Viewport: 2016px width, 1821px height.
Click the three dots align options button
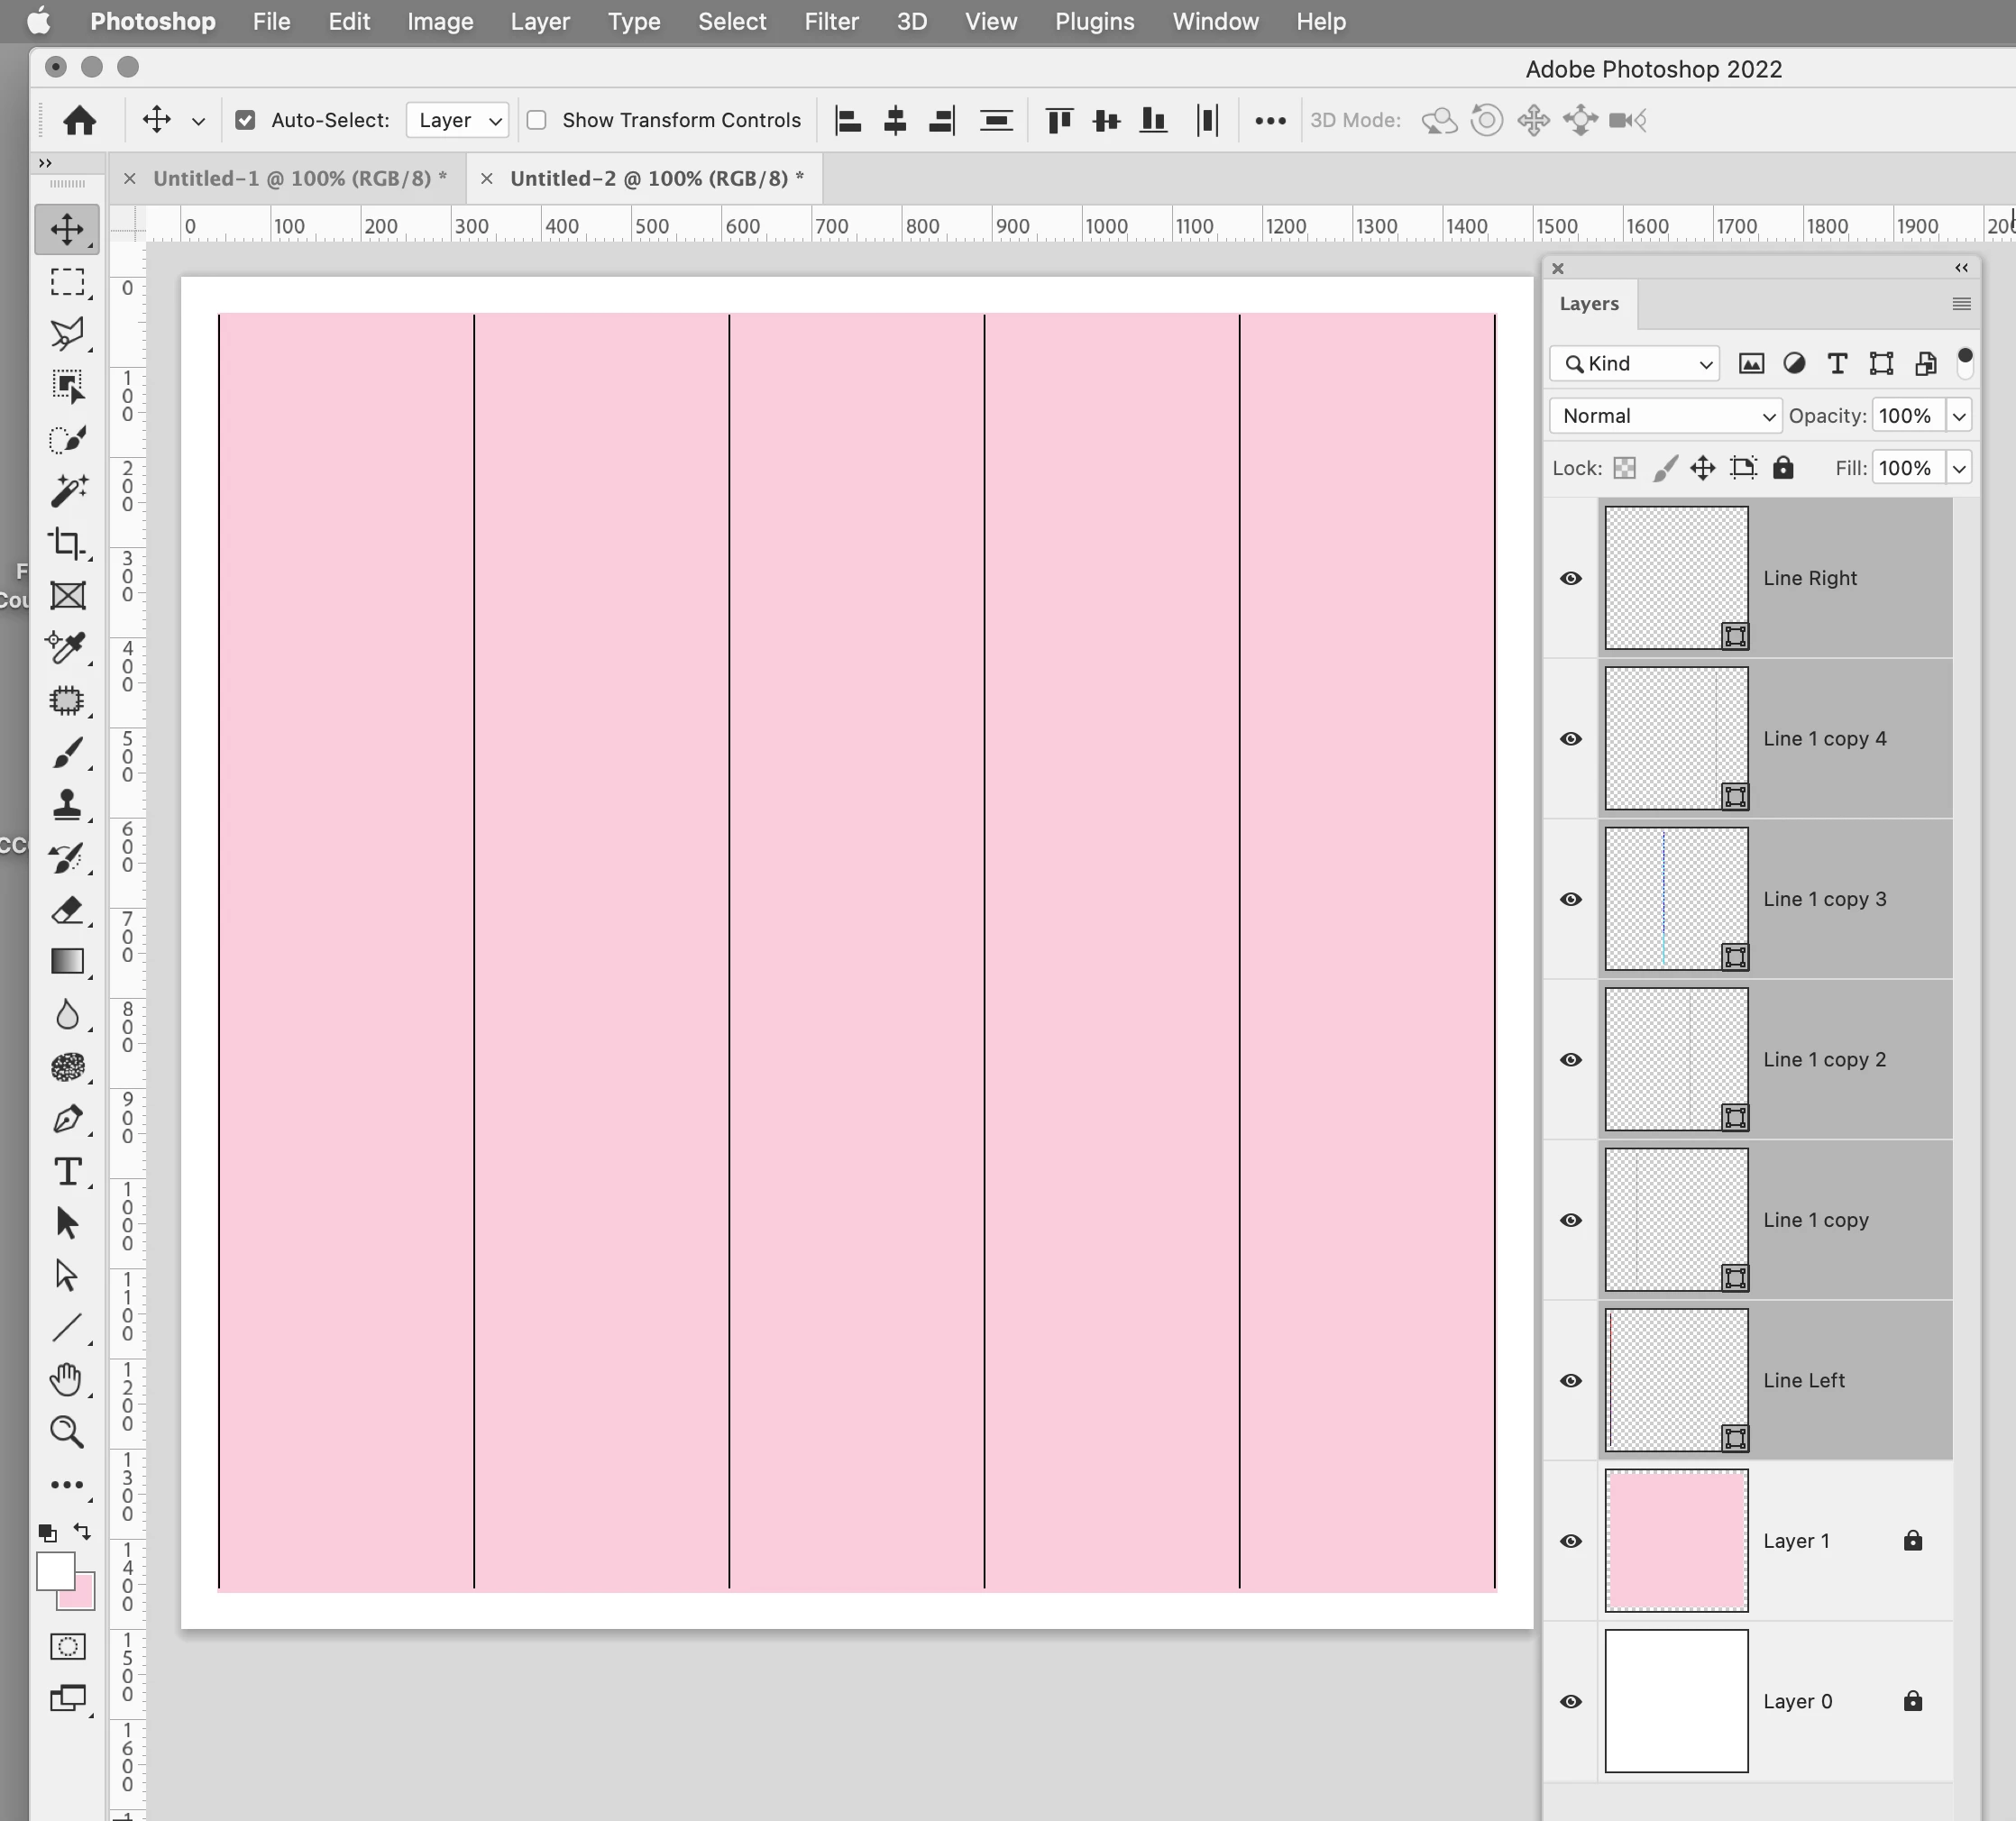[1270, 121]
